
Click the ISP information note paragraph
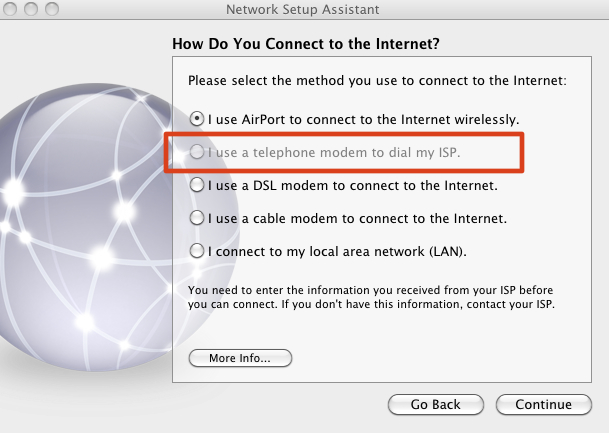pos(371,297)
